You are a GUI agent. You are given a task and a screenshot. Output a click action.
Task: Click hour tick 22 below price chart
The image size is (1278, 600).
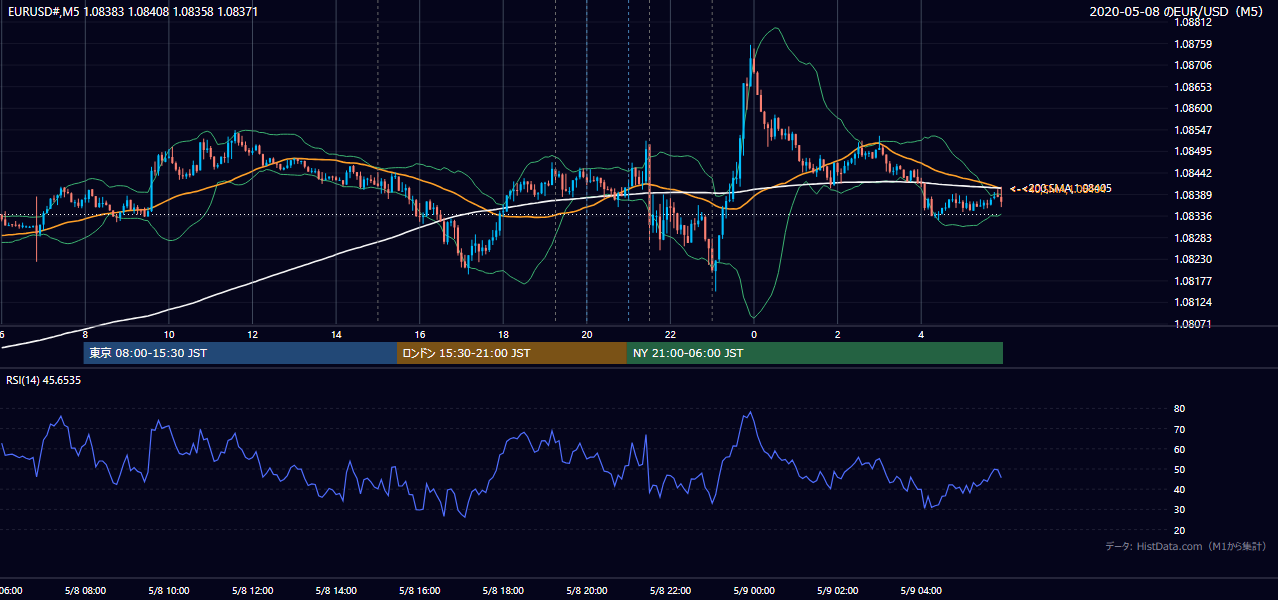coord(670,335)
